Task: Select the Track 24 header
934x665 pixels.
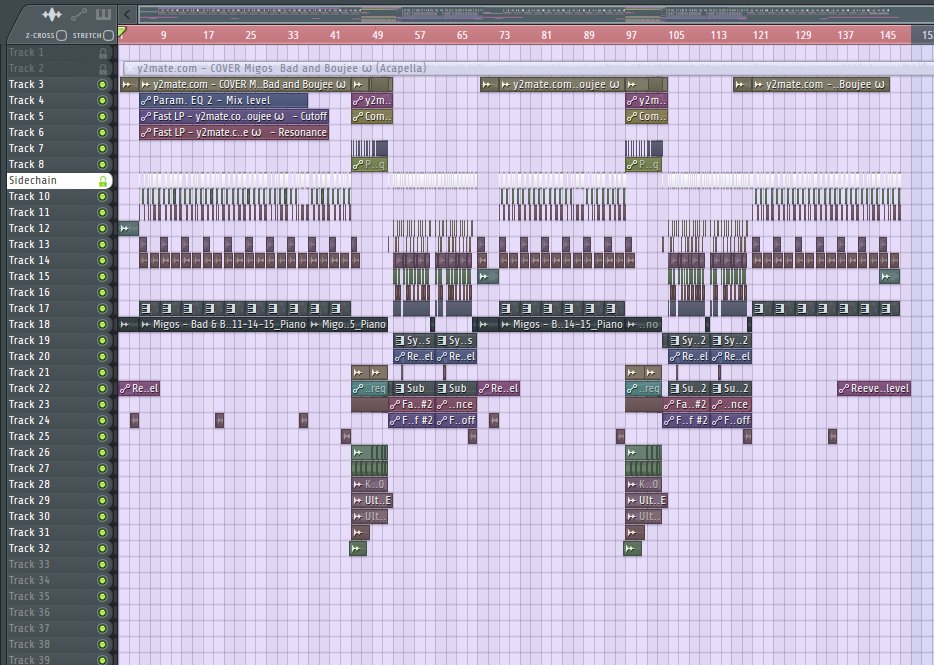Action: pos(59,421)
